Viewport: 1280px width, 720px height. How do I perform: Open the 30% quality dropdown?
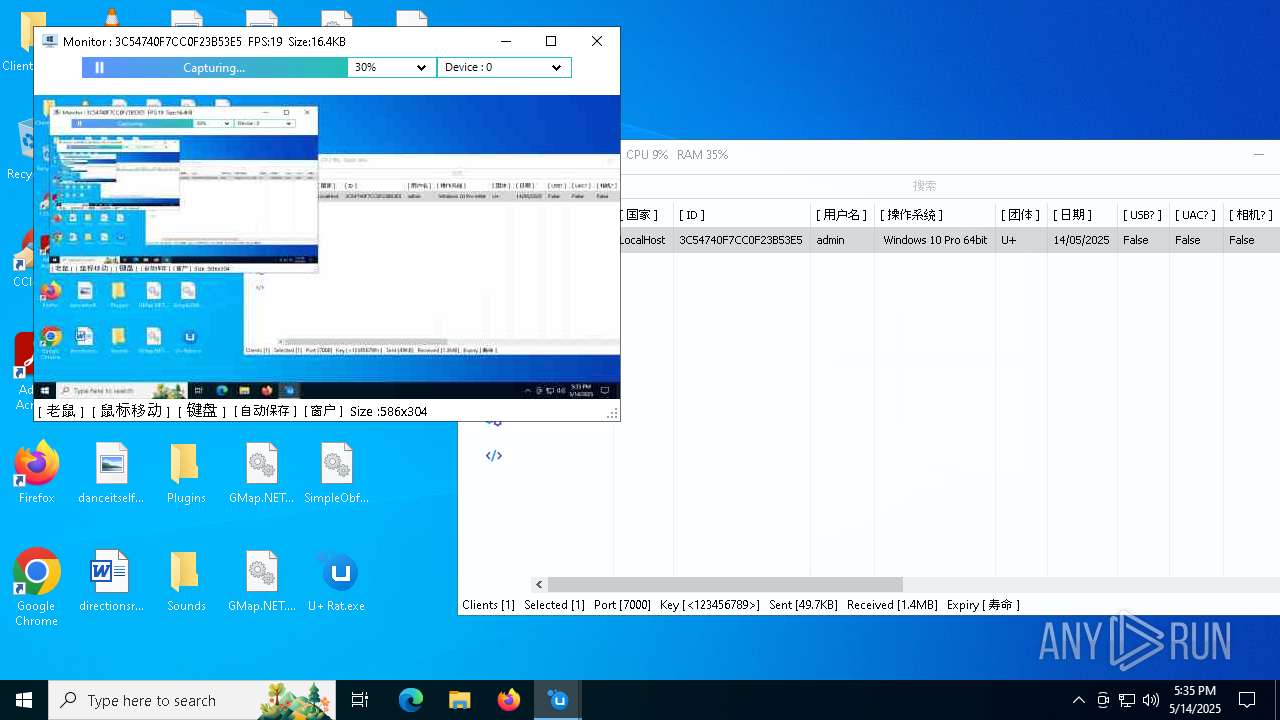[392, 68]
